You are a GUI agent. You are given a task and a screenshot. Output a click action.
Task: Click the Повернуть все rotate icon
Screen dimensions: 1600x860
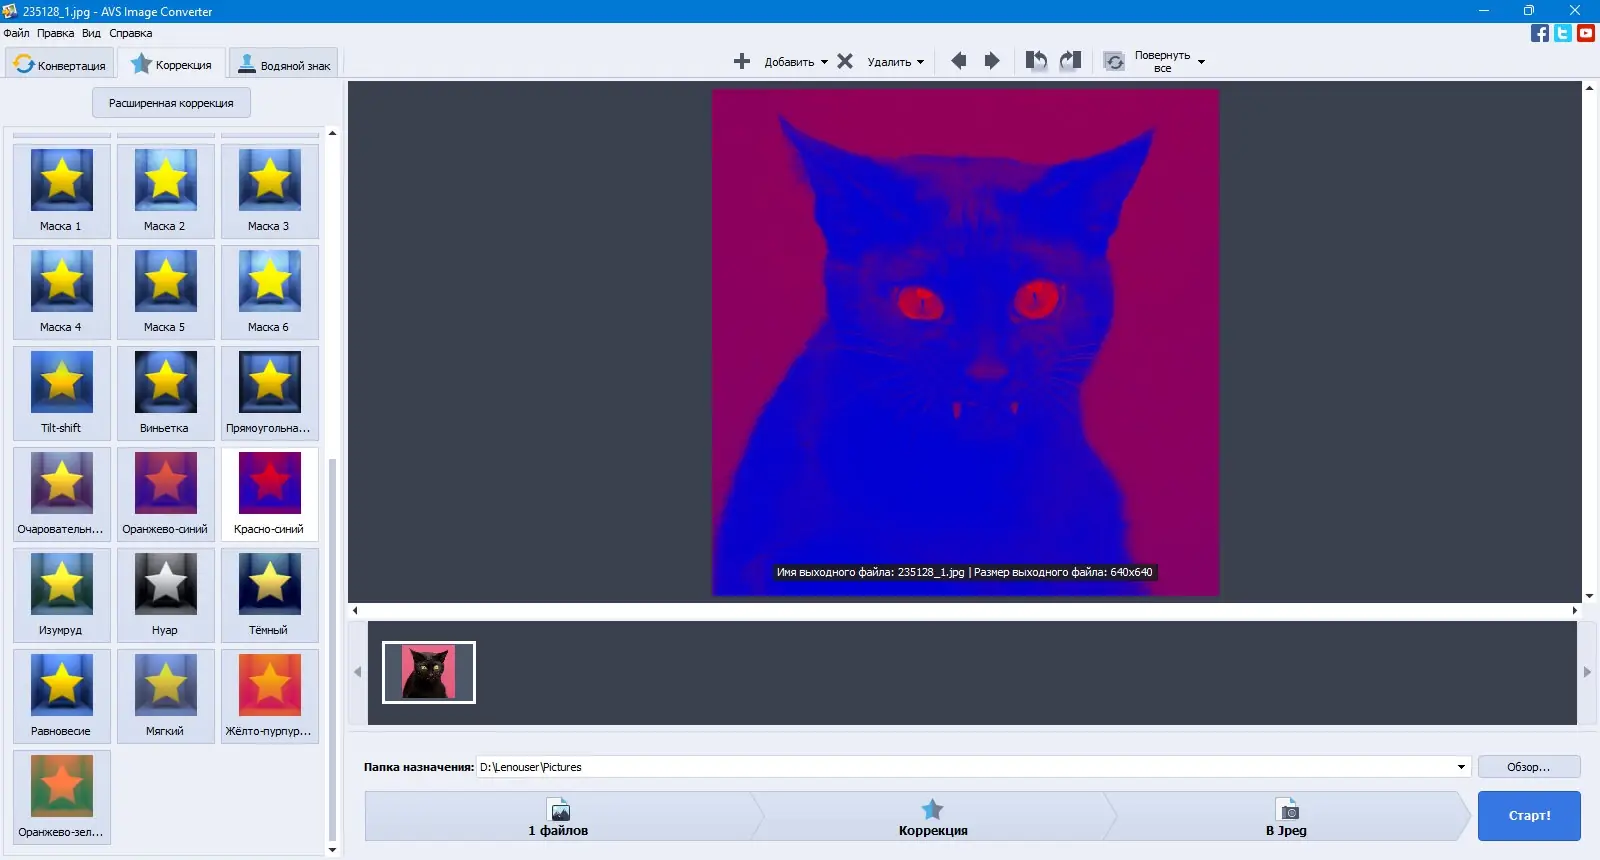(1114, 62)
